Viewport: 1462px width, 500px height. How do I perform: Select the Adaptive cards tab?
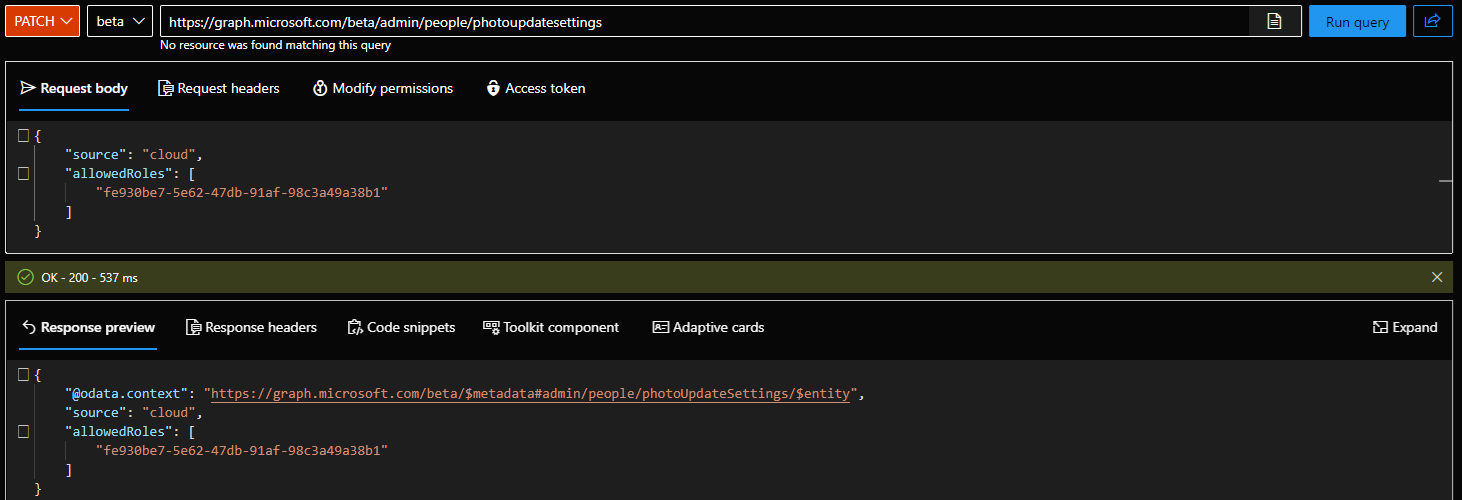point(708,327)
